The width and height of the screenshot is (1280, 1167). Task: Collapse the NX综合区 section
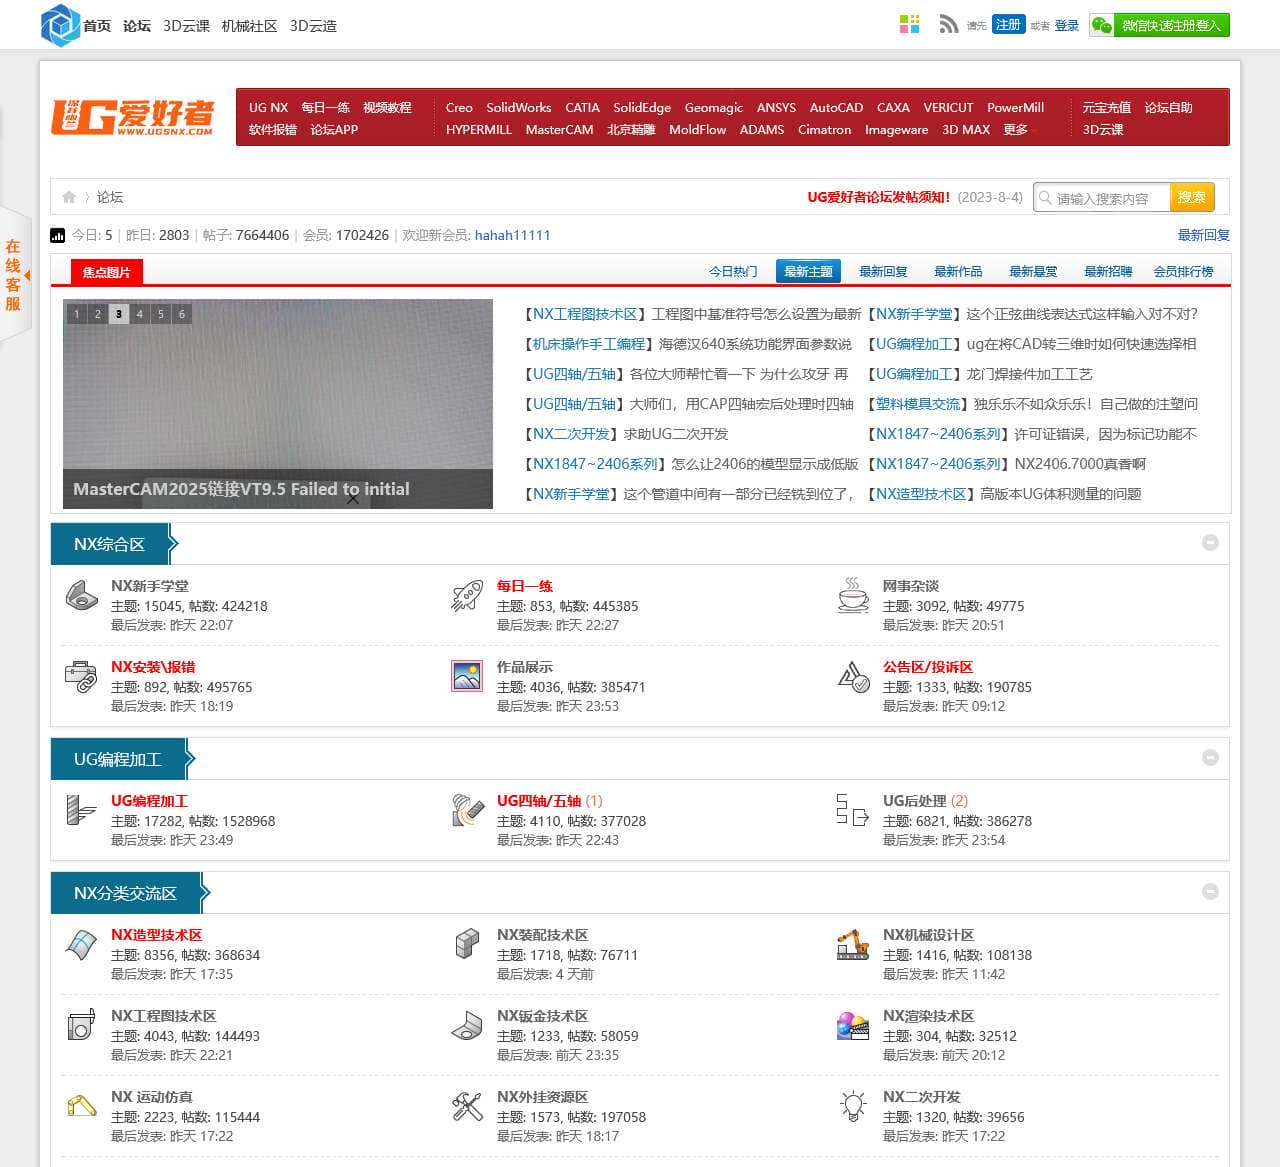coord(1210,543)
